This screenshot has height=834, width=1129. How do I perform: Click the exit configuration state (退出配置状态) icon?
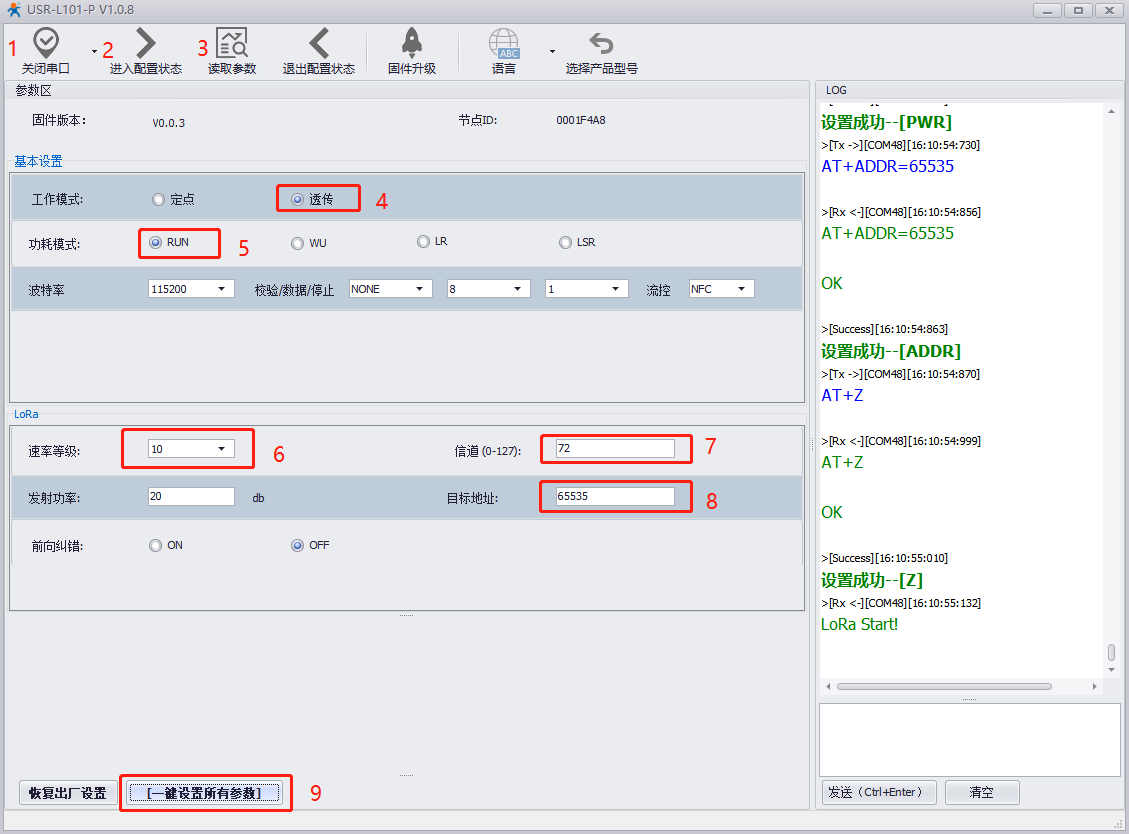pos(318,44)
